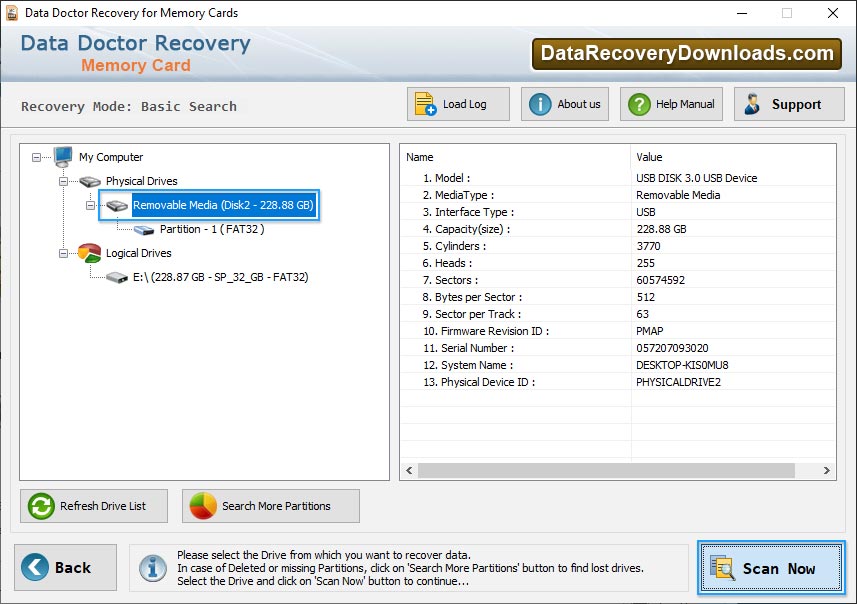Minimize the Data Doctor Recovery window
This screenshot has height=604, width=857.
click(x=742, y=13)
